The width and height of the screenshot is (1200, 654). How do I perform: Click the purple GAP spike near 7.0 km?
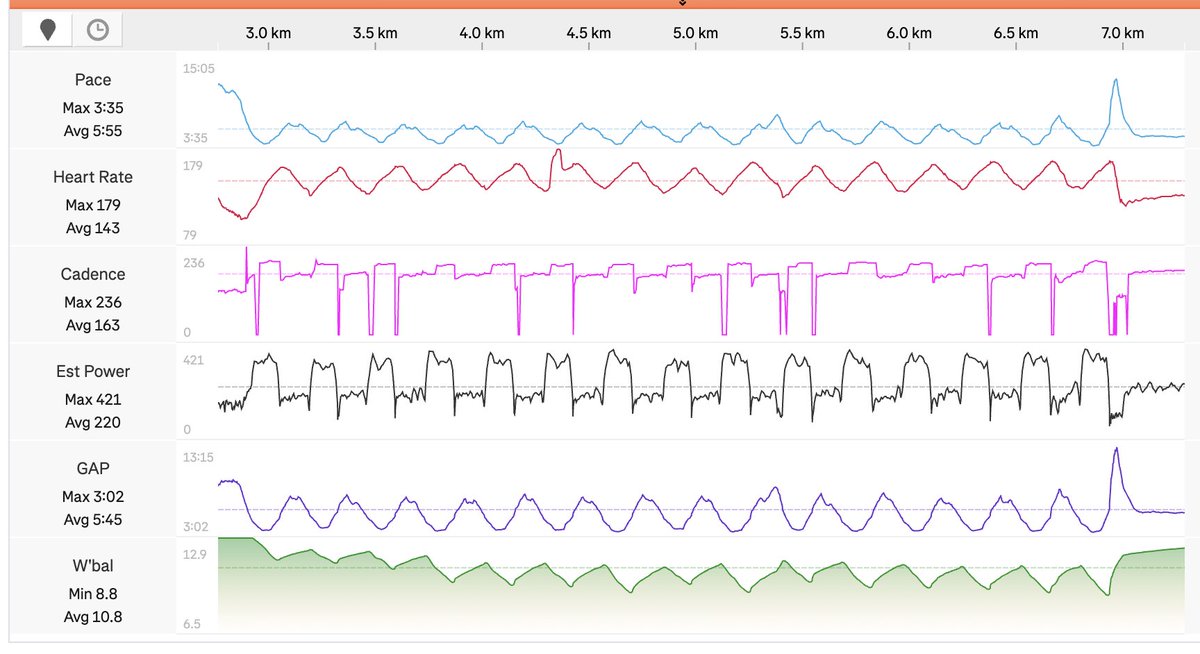click(x=1117, y=480)
